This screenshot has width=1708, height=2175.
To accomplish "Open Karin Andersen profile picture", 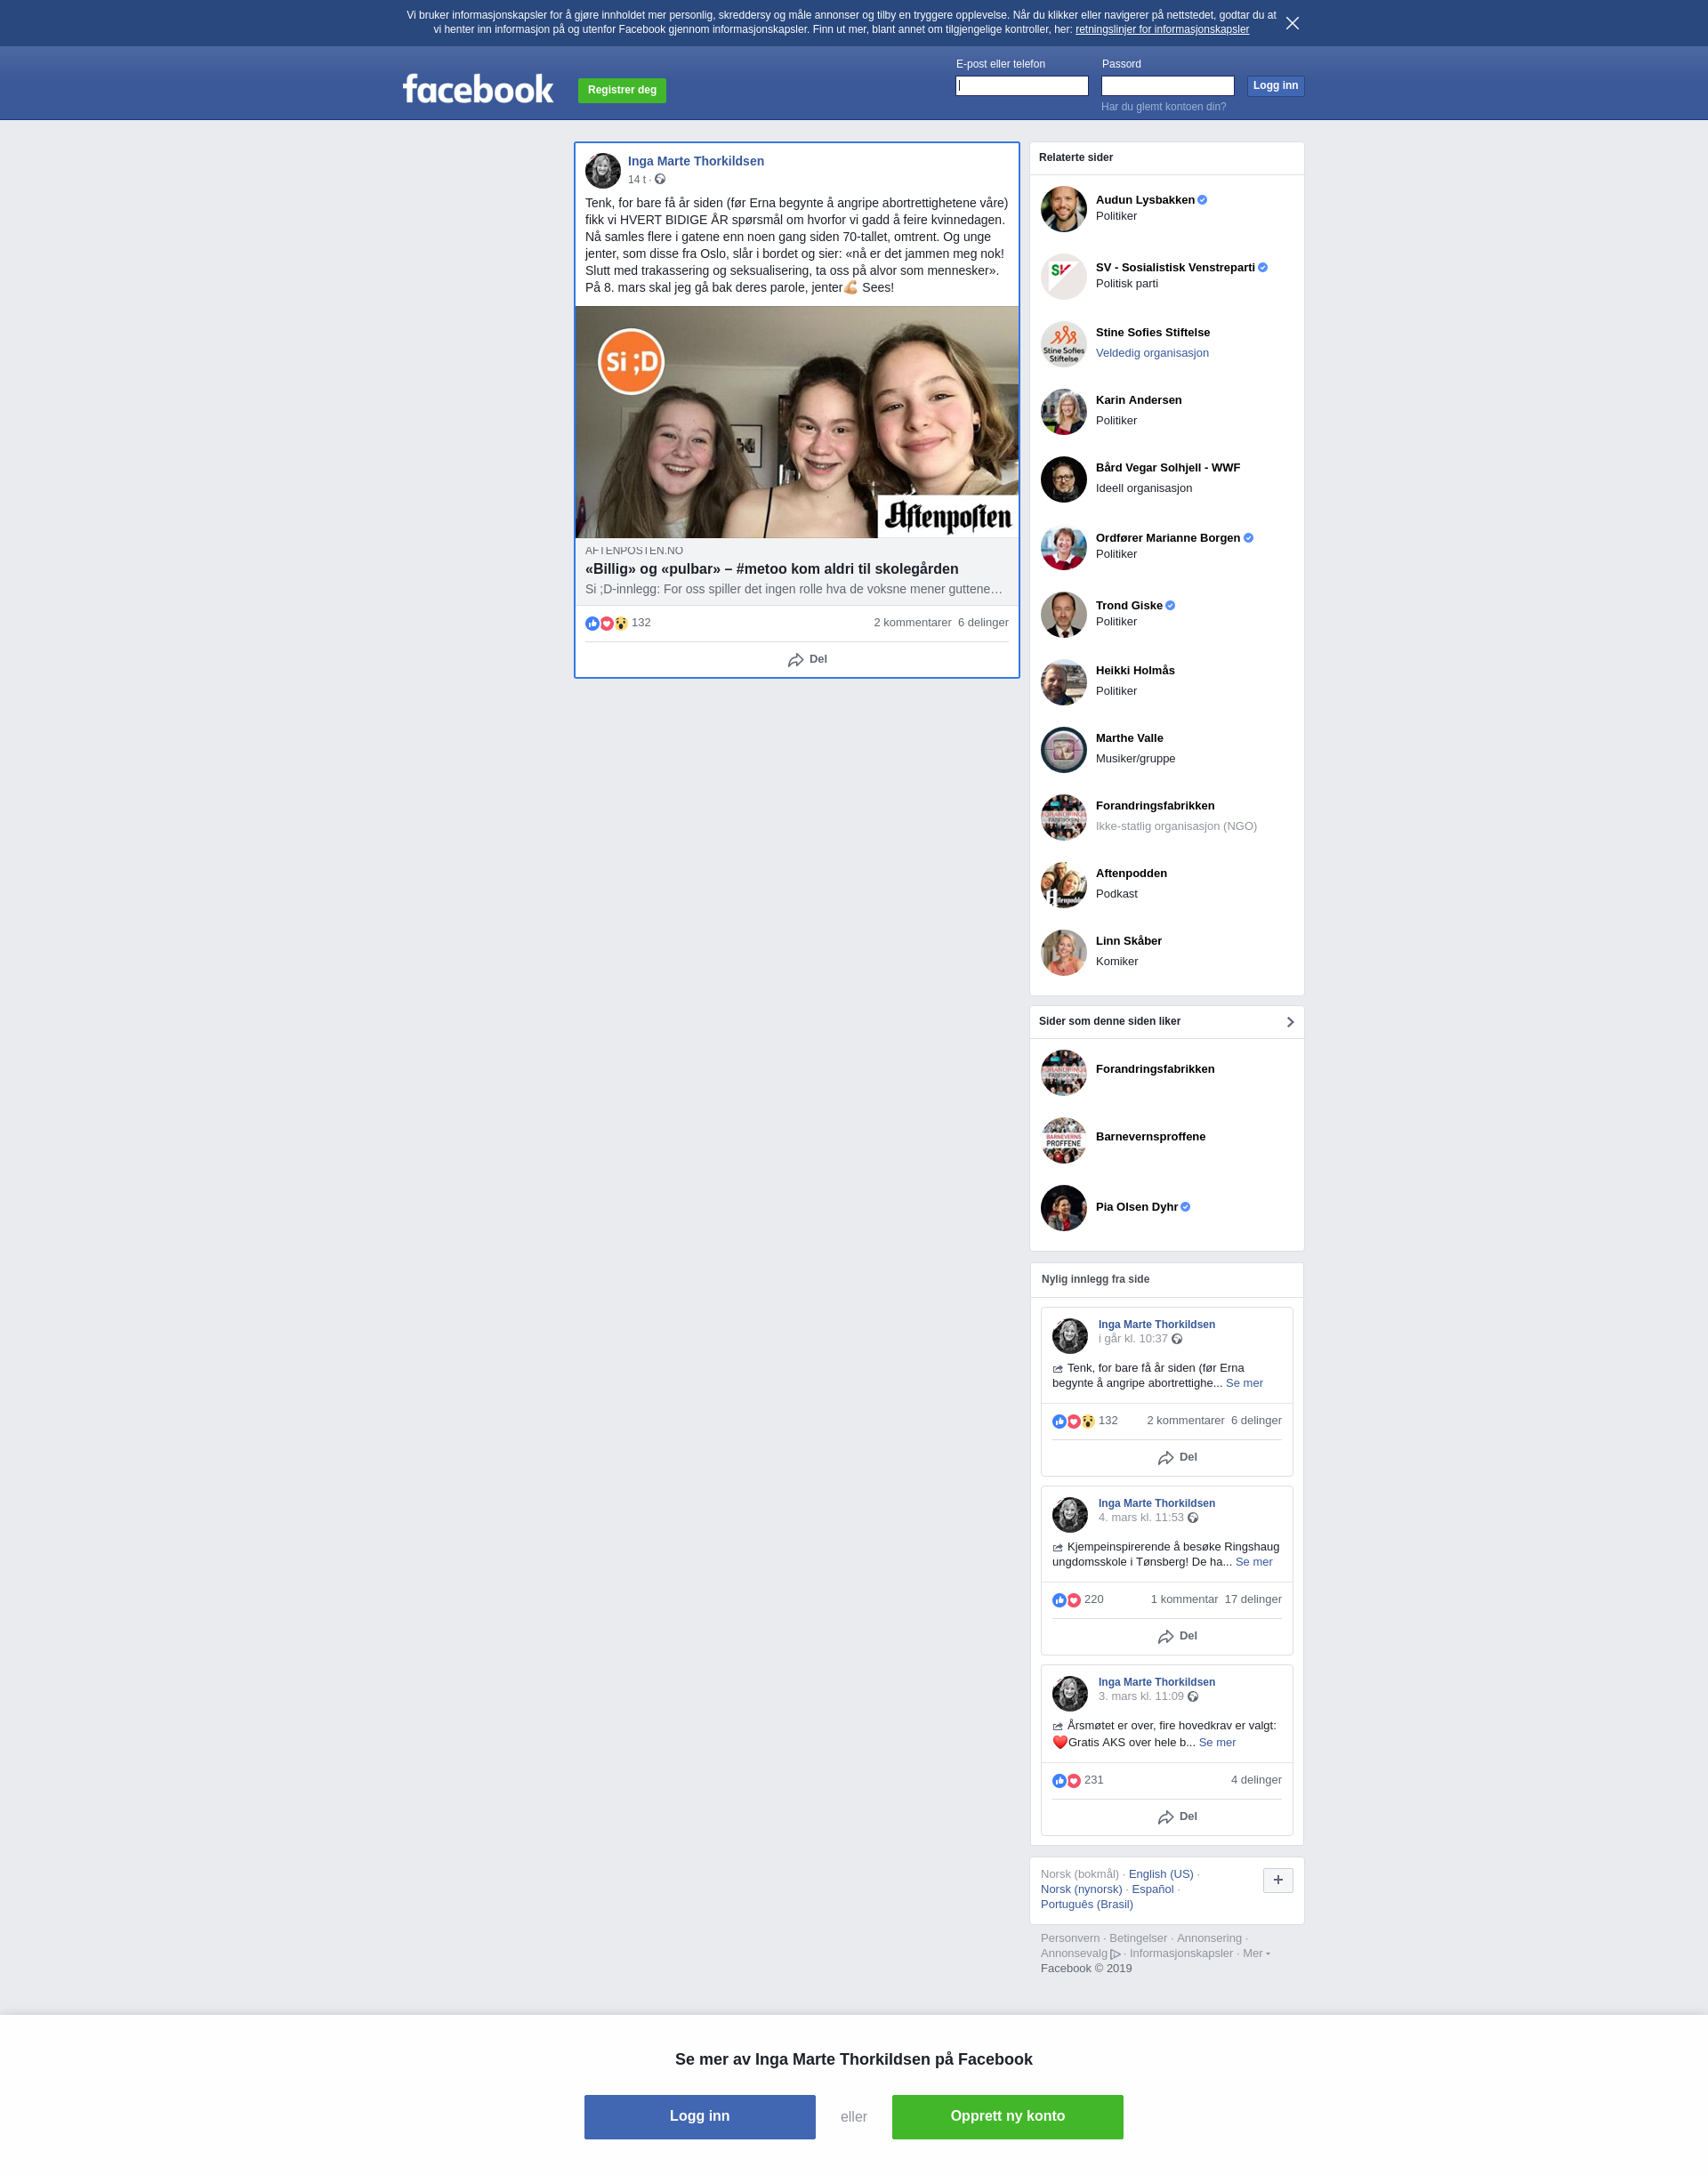I will pyautogui.click(x=1063, y=412).
